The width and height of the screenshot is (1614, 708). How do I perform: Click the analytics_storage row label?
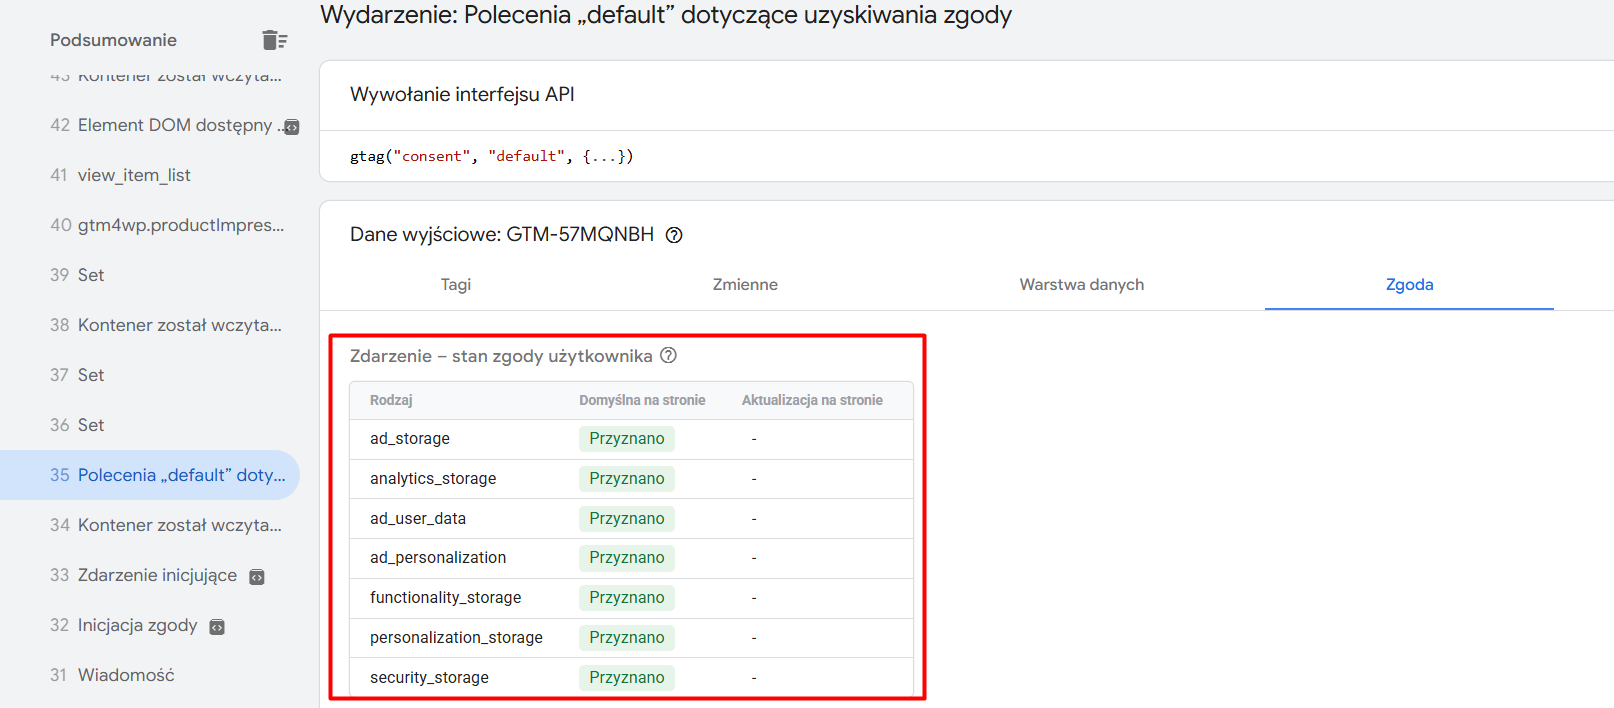click(x=433, y=478)
